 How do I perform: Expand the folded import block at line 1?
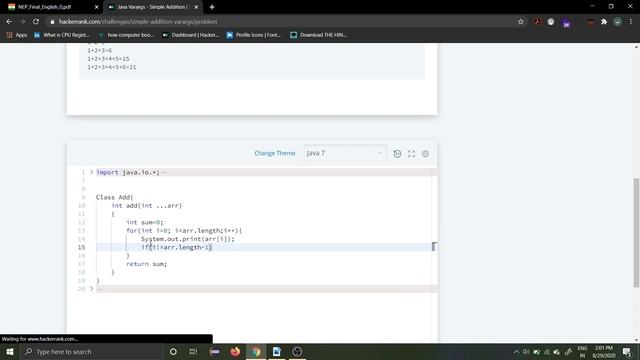point(91,172)
